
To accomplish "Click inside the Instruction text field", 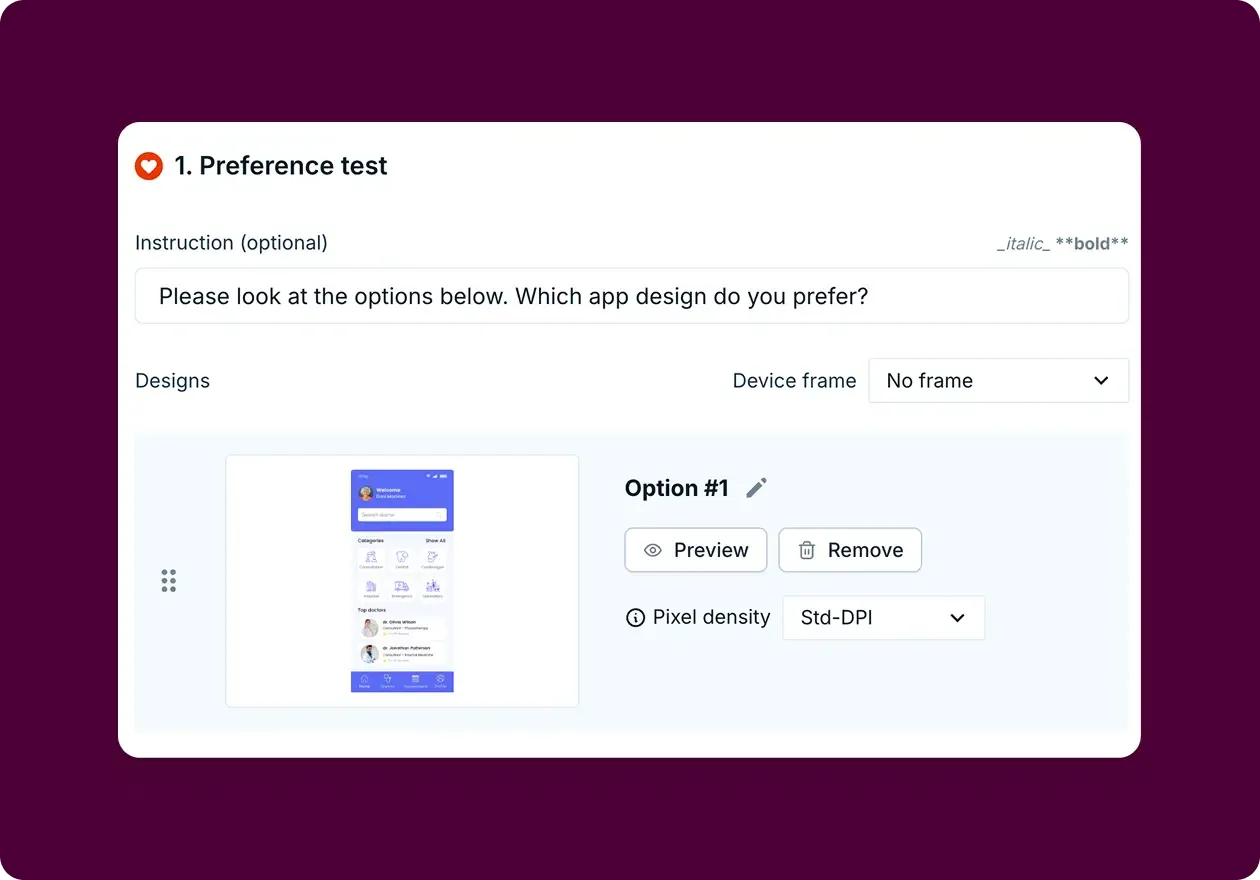I will pyautogui.click(x=632, y=296).
